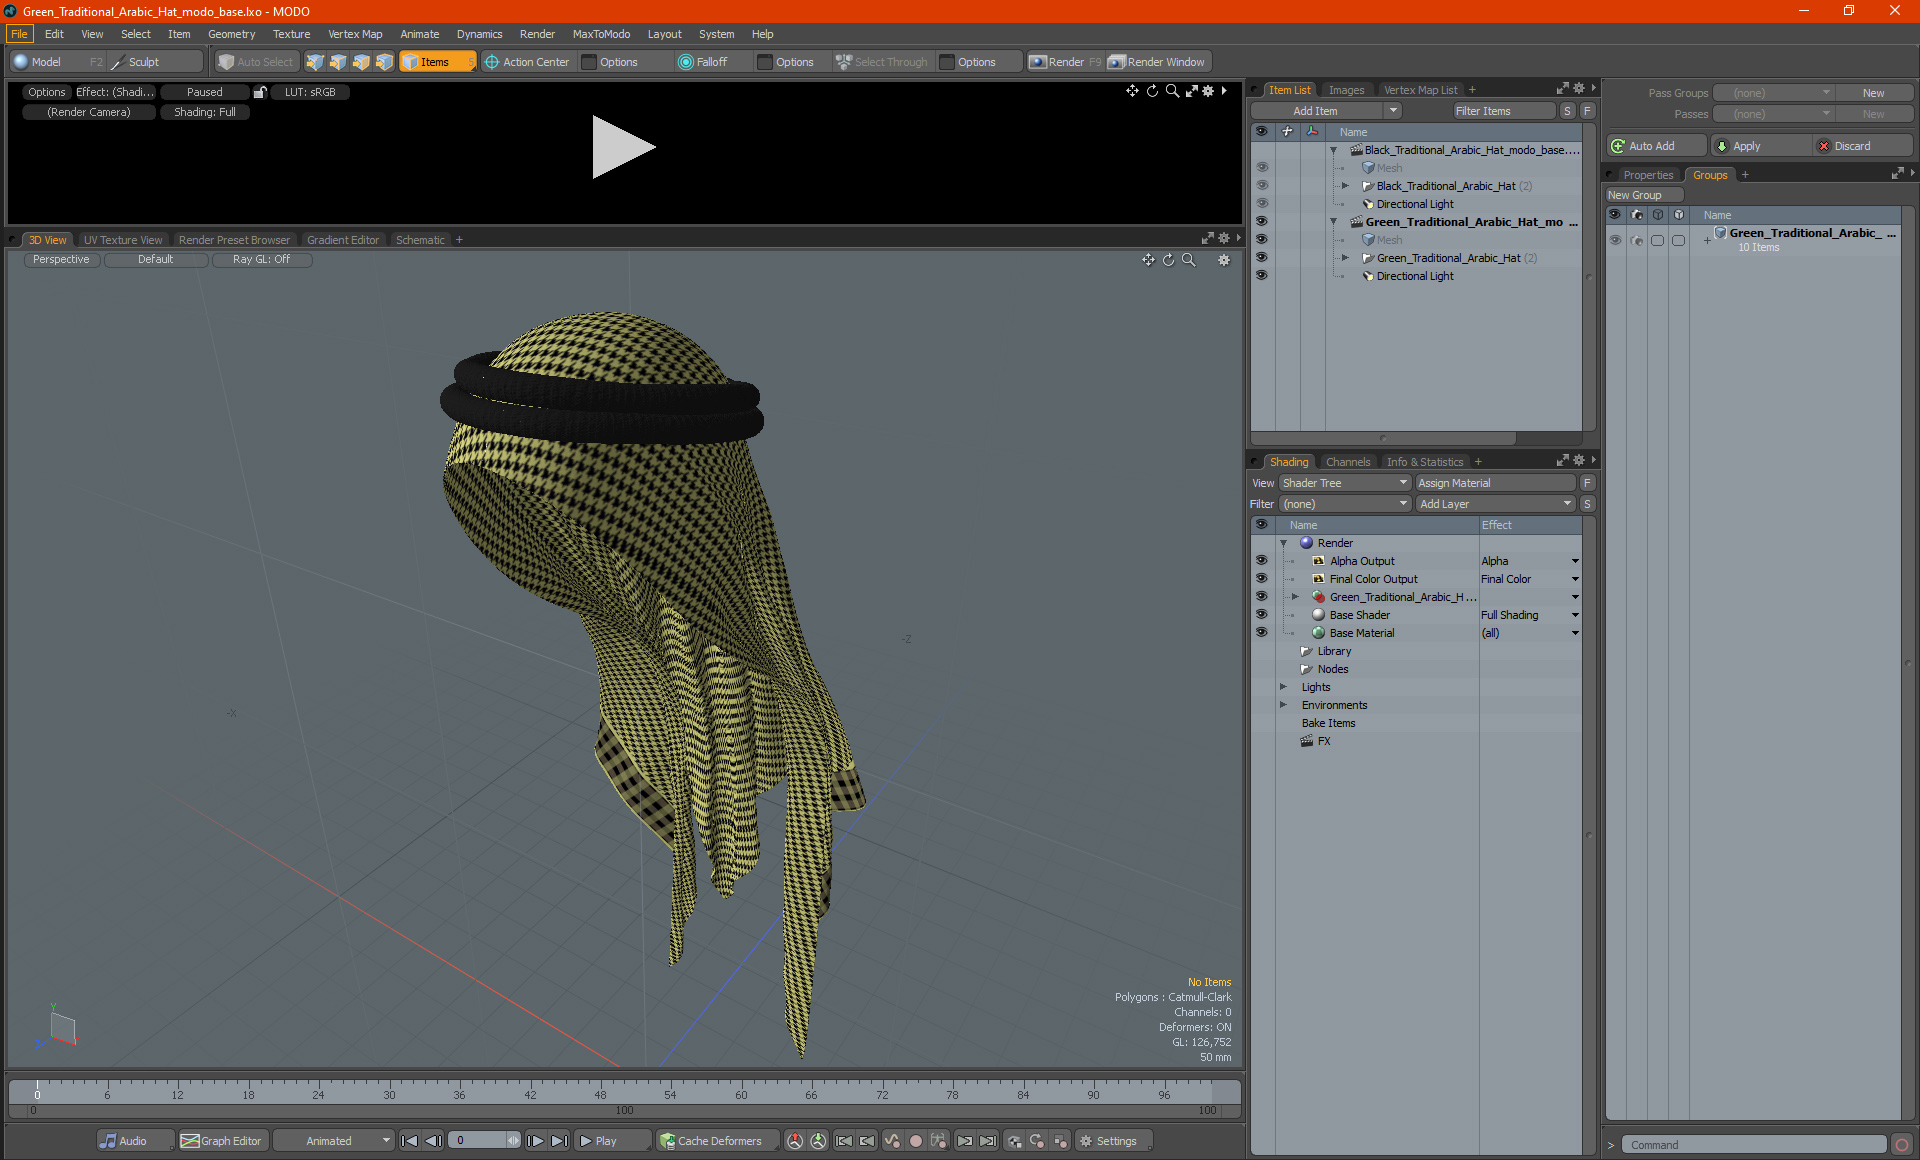Click Assign Material button
Viewport: 1920px width, 1160px height.
[1496, 483]
